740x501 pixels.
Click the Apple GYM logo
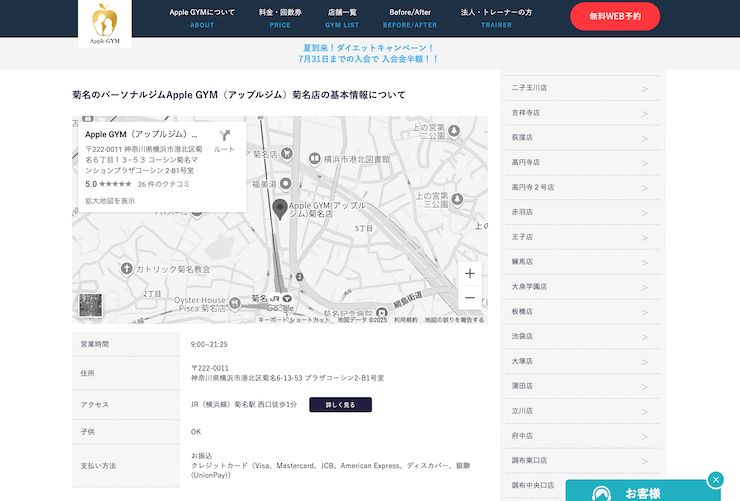pos(105,24)
